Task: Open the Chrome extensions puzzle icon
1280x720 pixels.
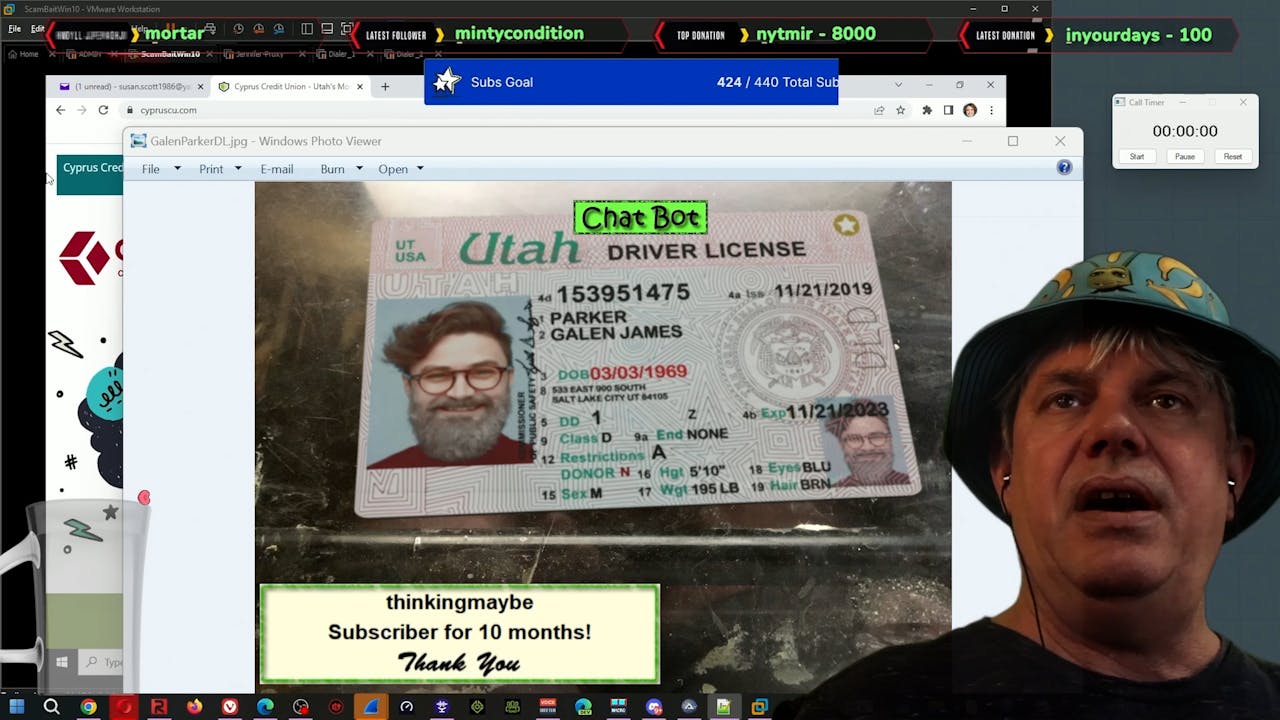Action: (927, 110)
